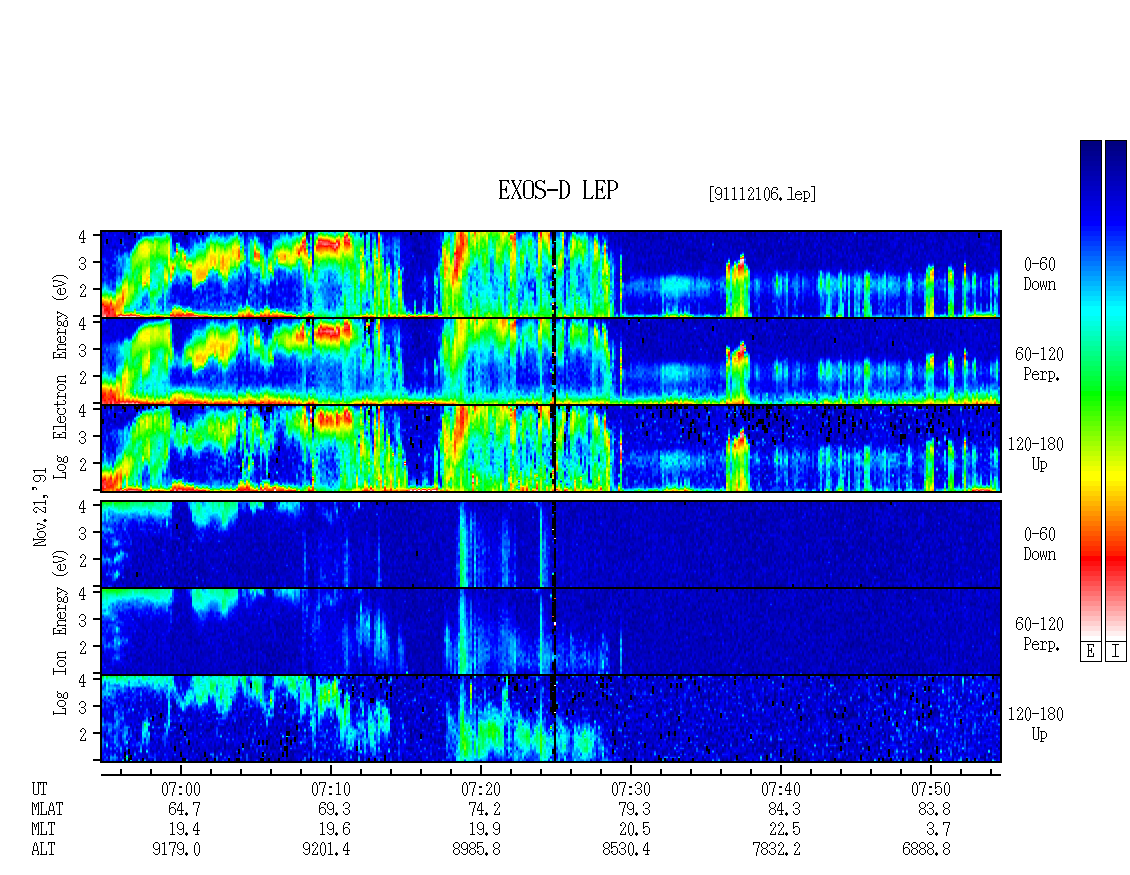The height and width of the screenshot is (875, 1130).
Task: Click the date label Nov. 21, '91
Action: (40, 507)
